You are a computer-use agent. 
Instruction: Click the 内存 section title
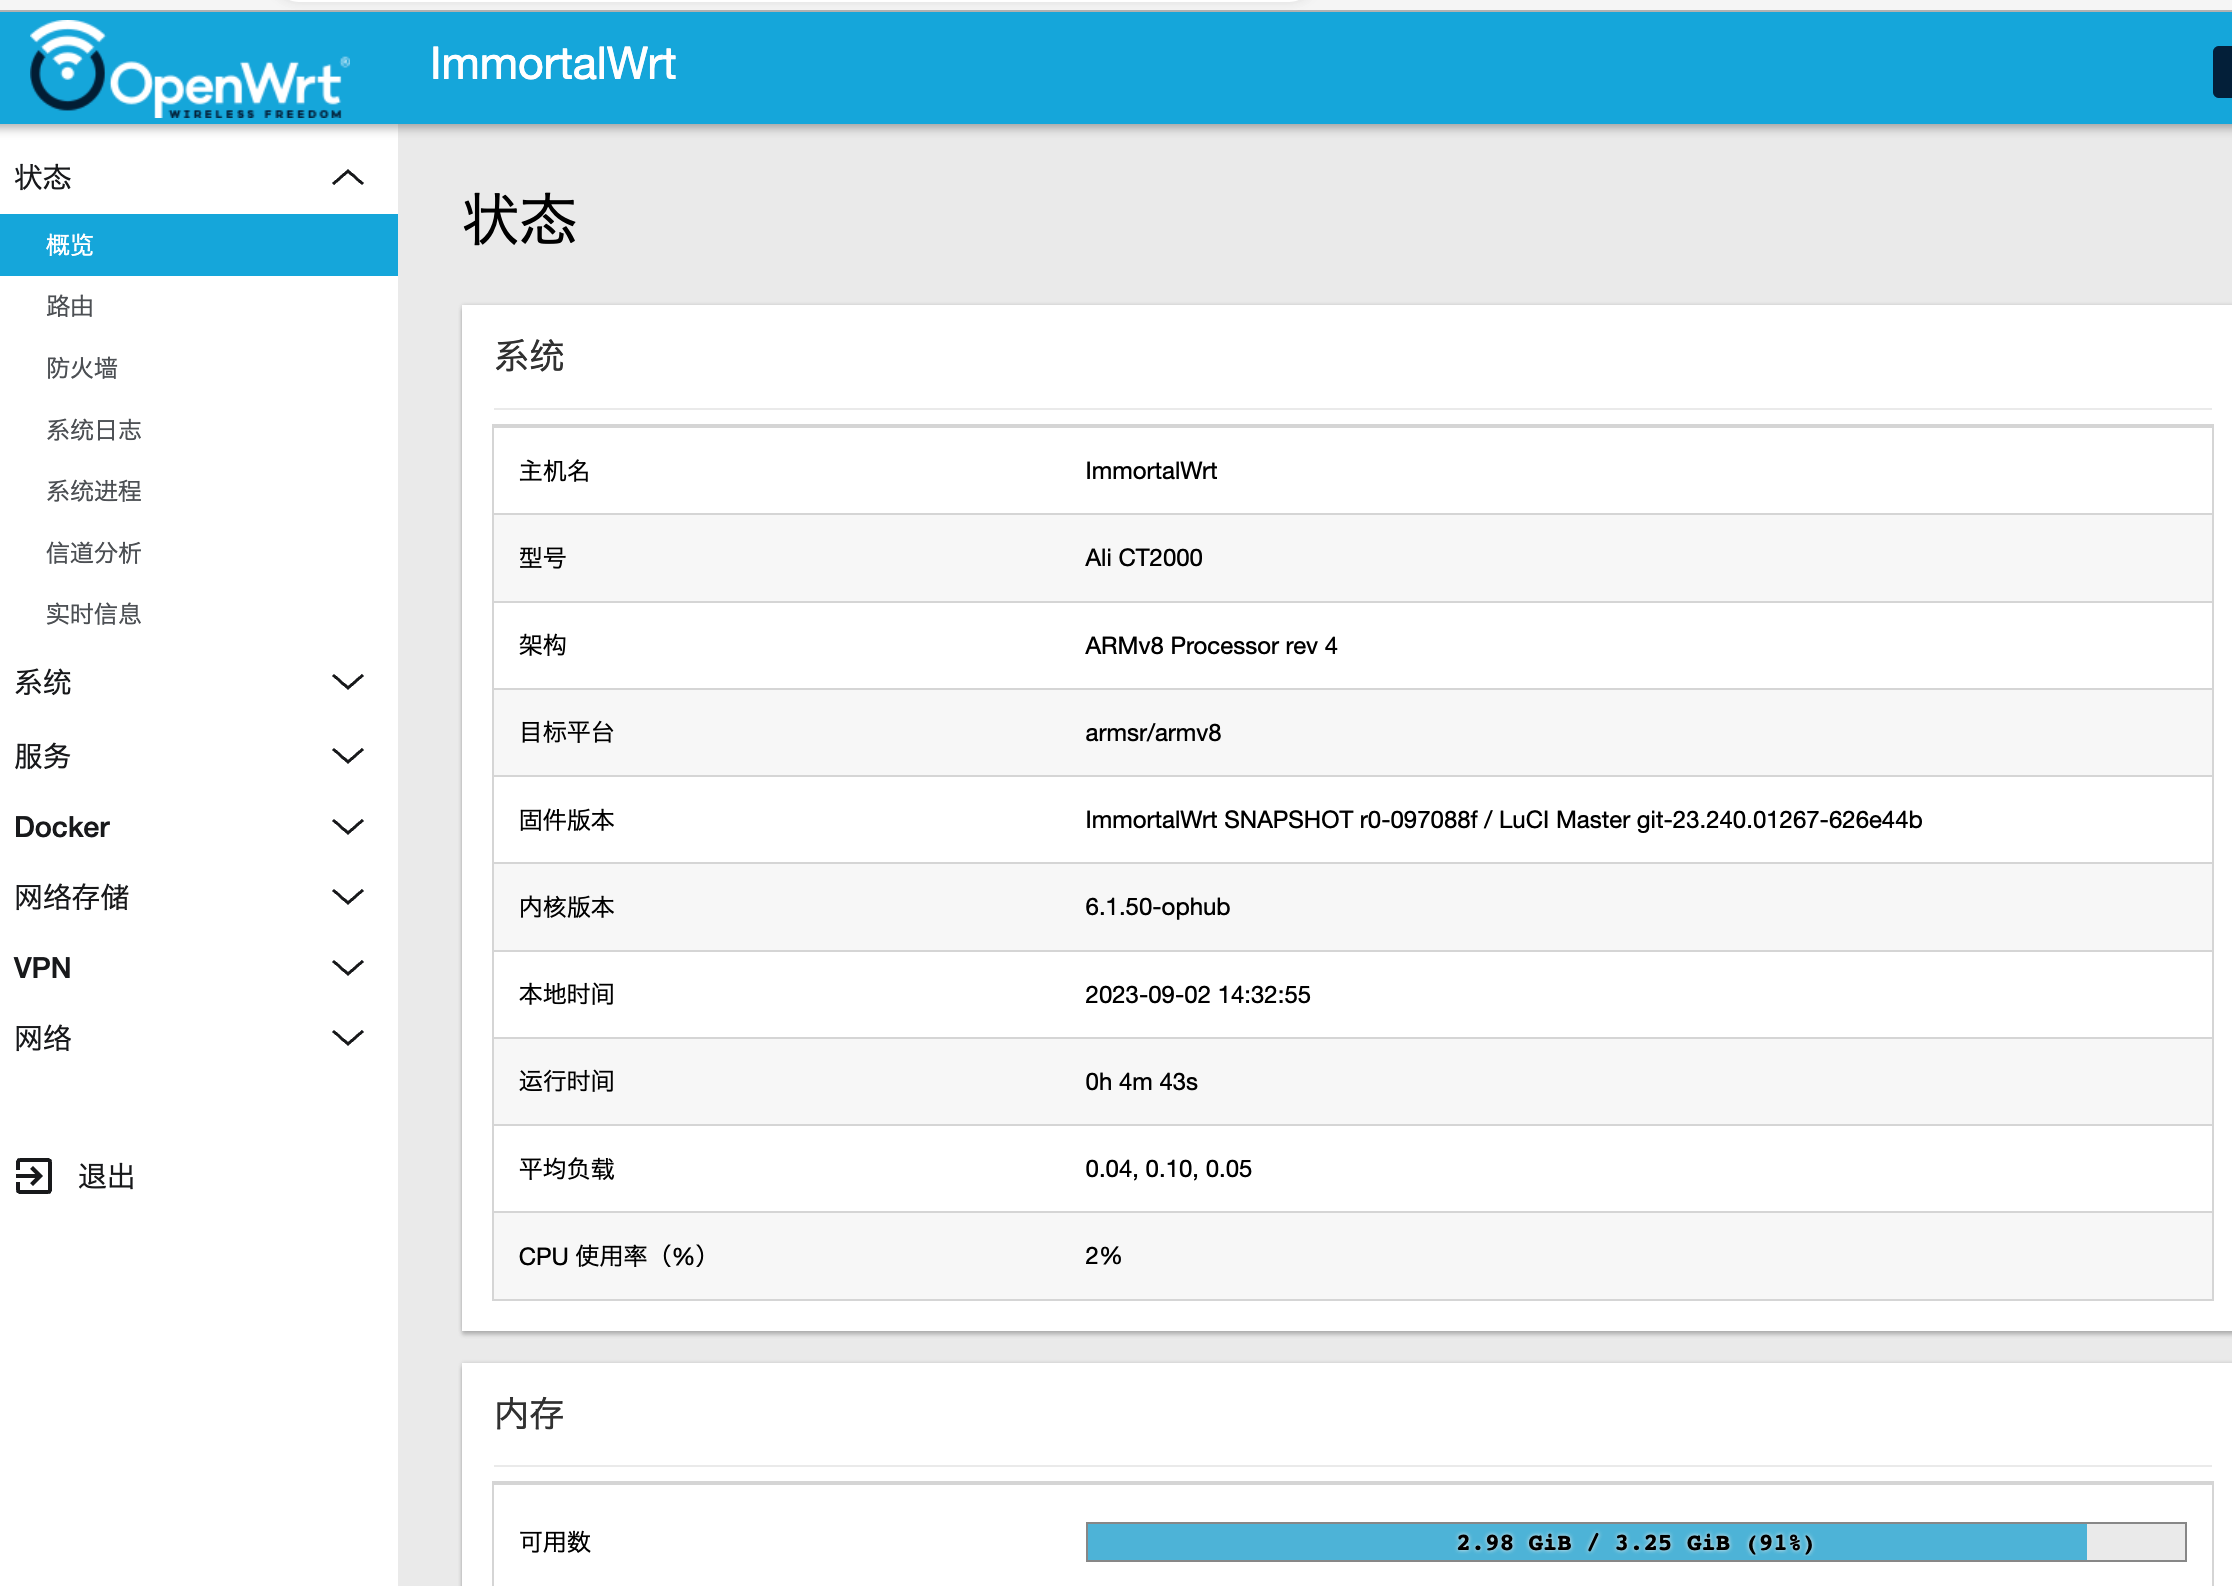click(530, 1414)
